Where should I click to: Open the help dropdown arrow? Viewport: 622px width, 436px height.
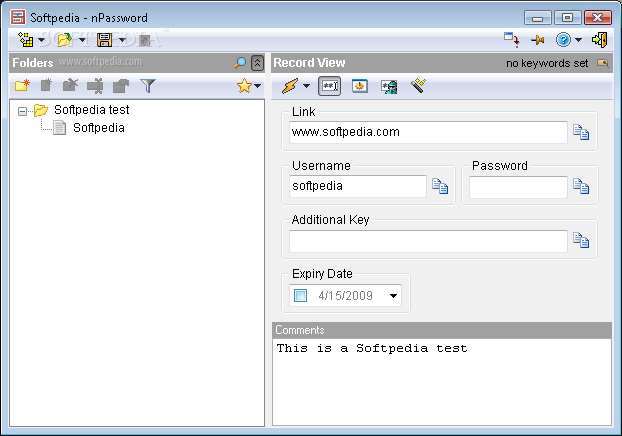tap(578, 40)
